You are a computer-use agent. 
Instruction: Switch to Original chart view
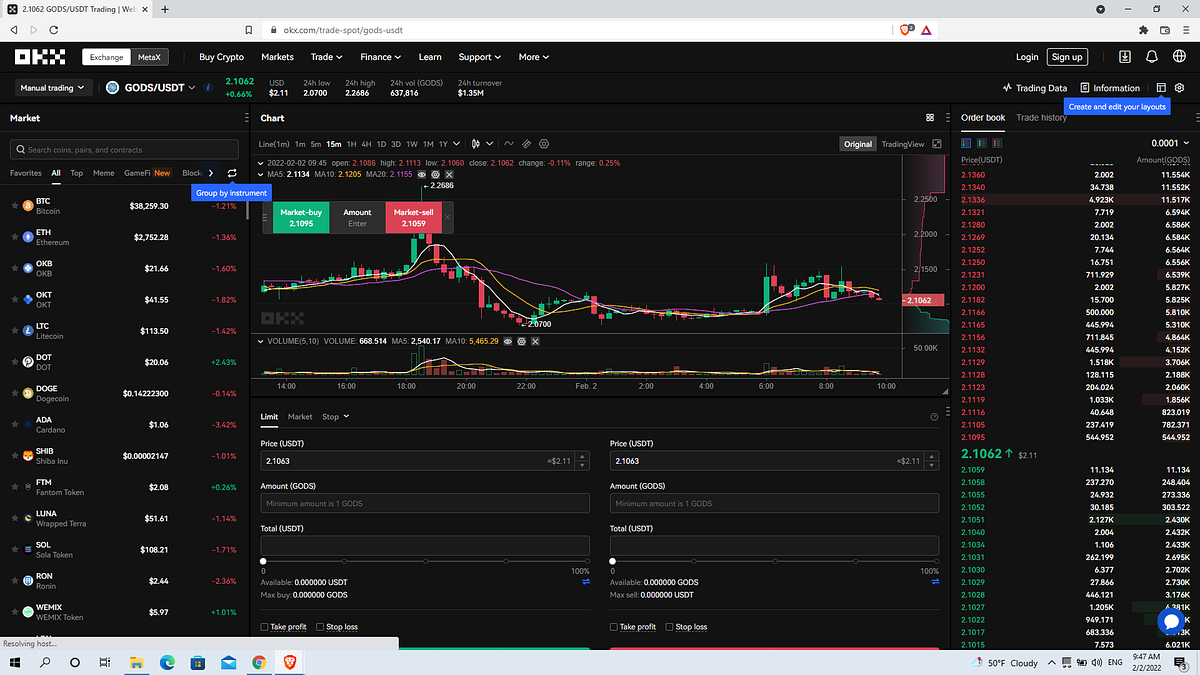tap(858, 144)
